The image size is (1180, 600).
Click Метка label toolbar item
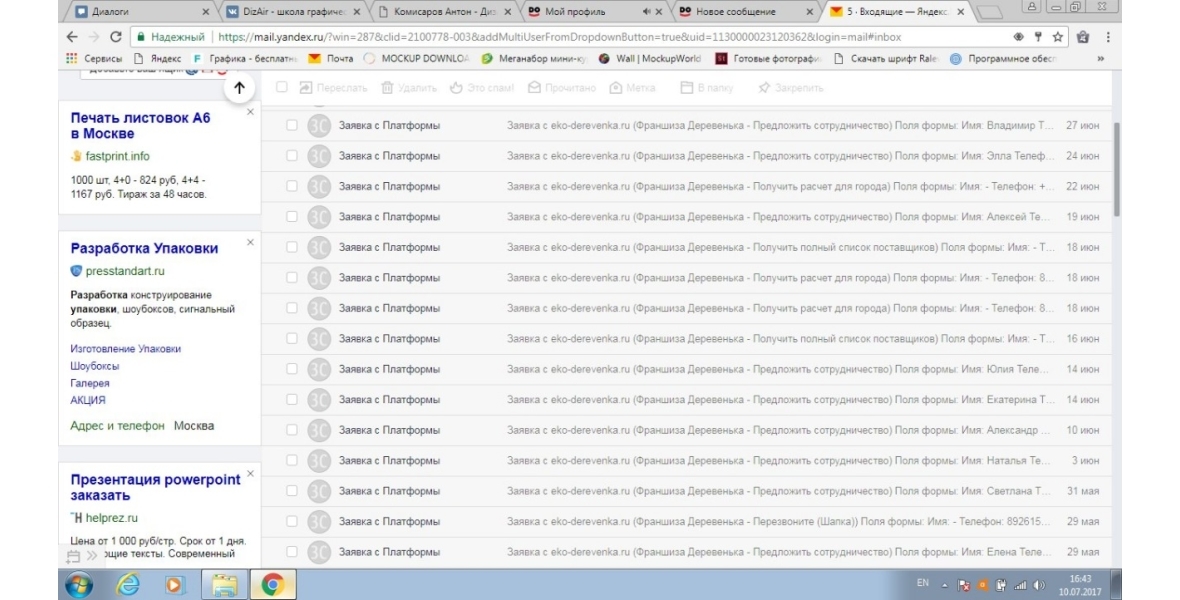point(632,88)
